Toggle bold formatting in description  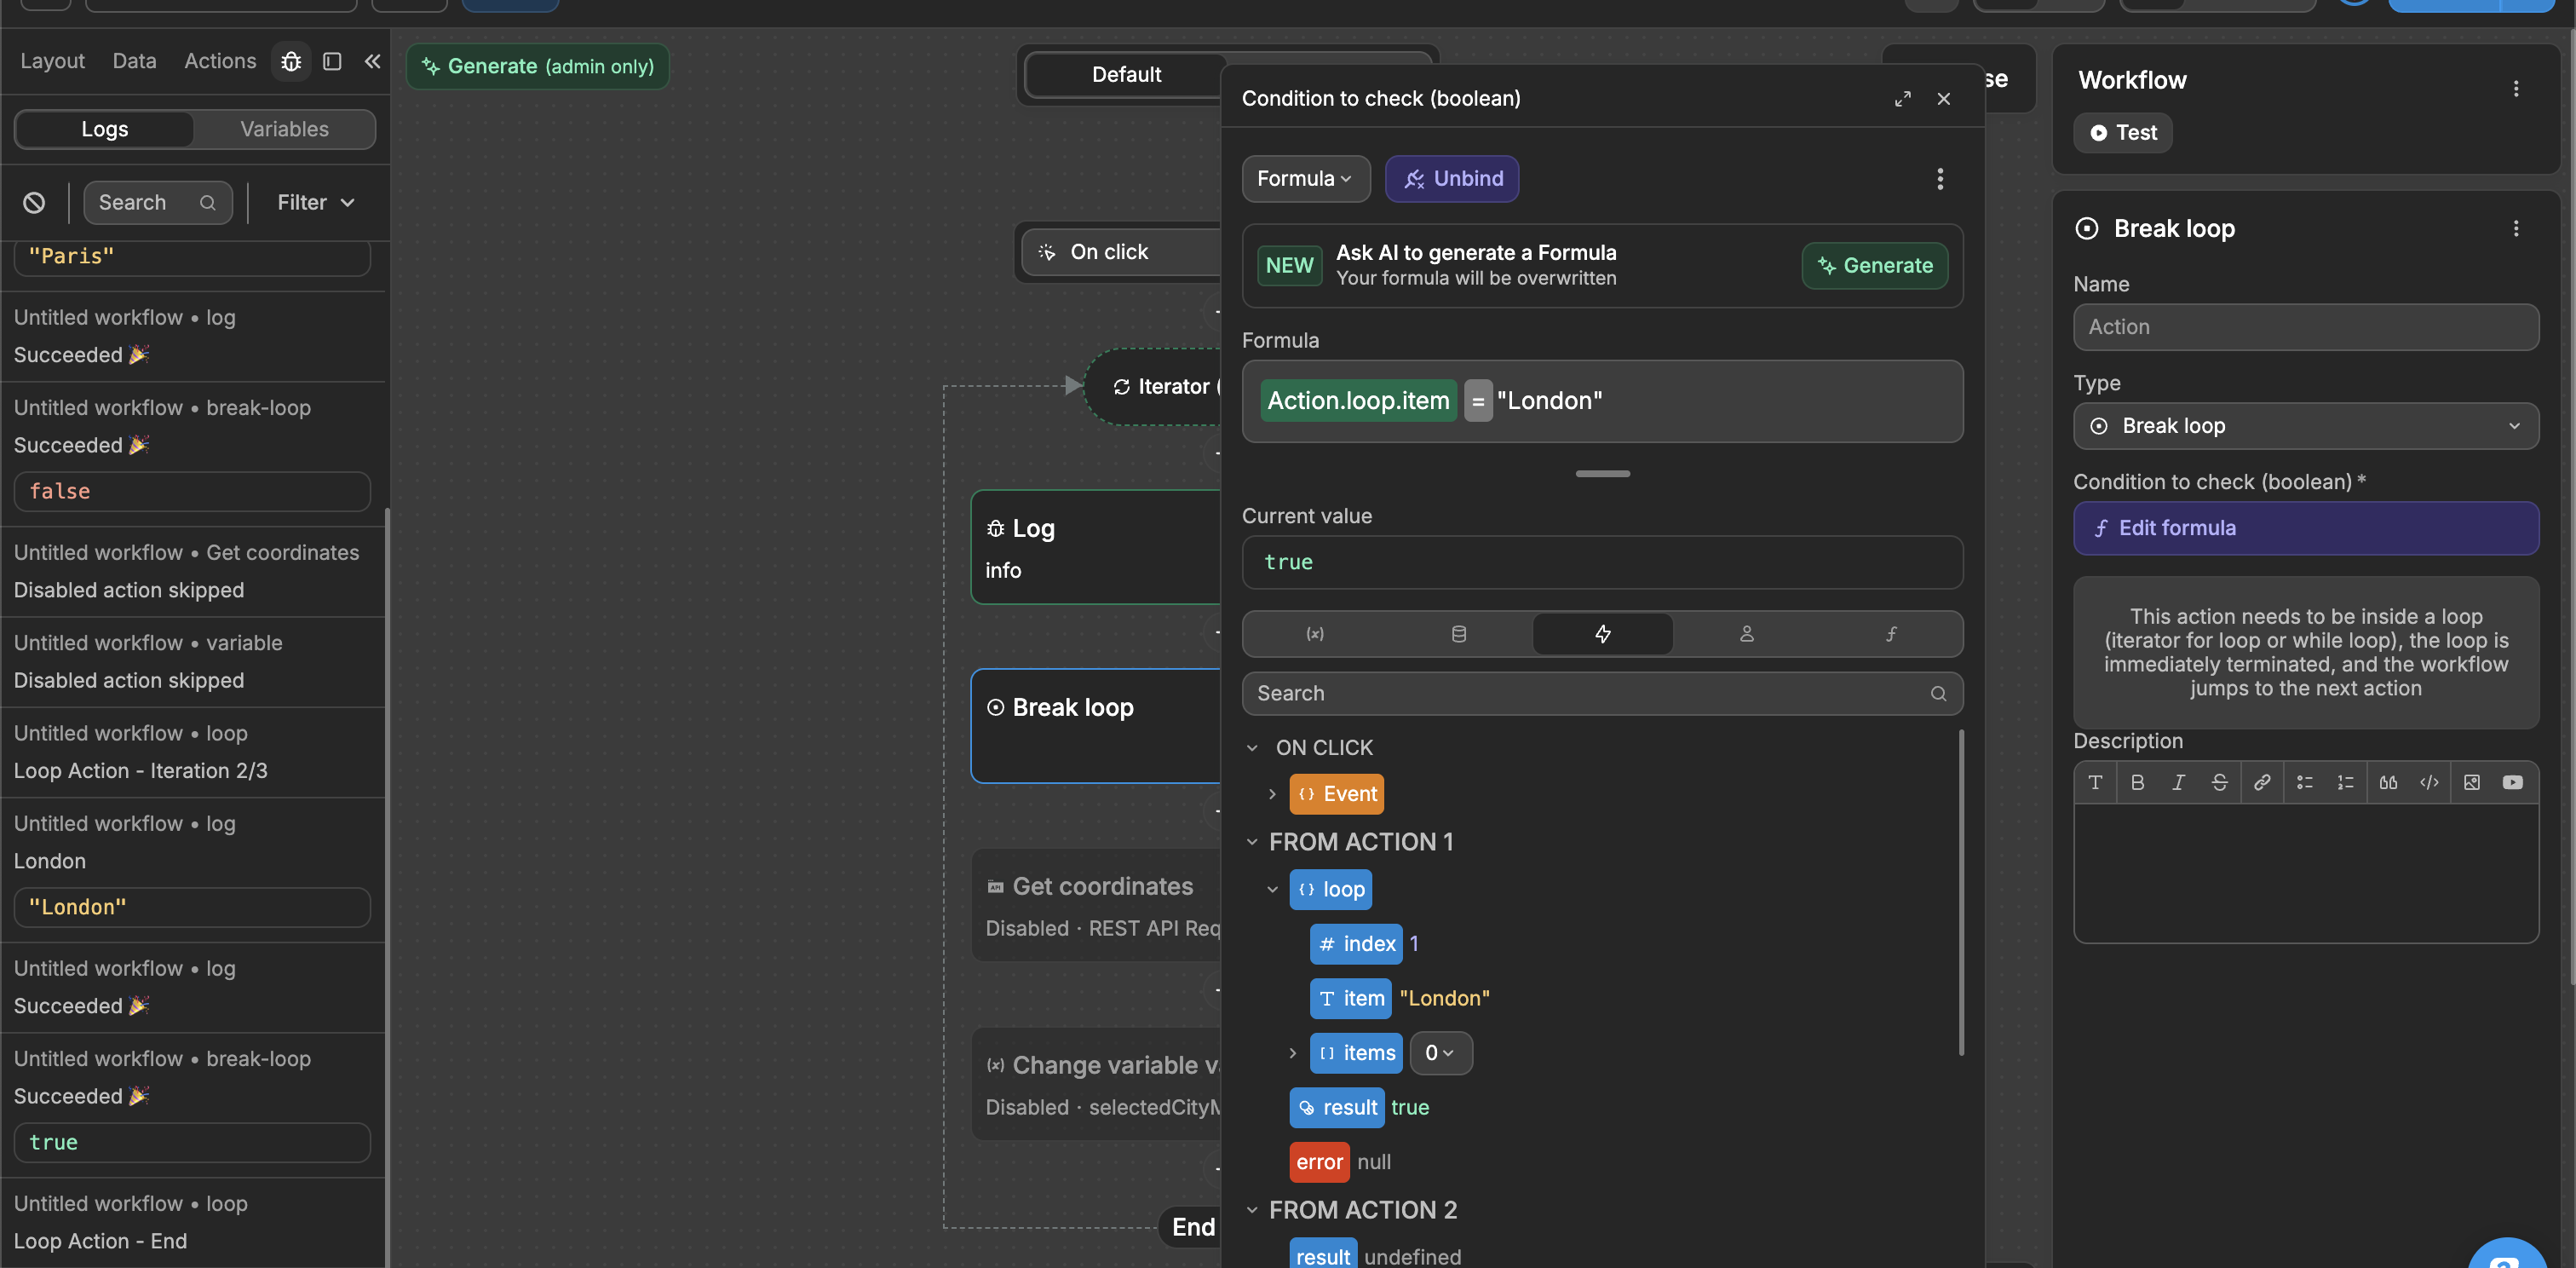[x=2137, y=783]
